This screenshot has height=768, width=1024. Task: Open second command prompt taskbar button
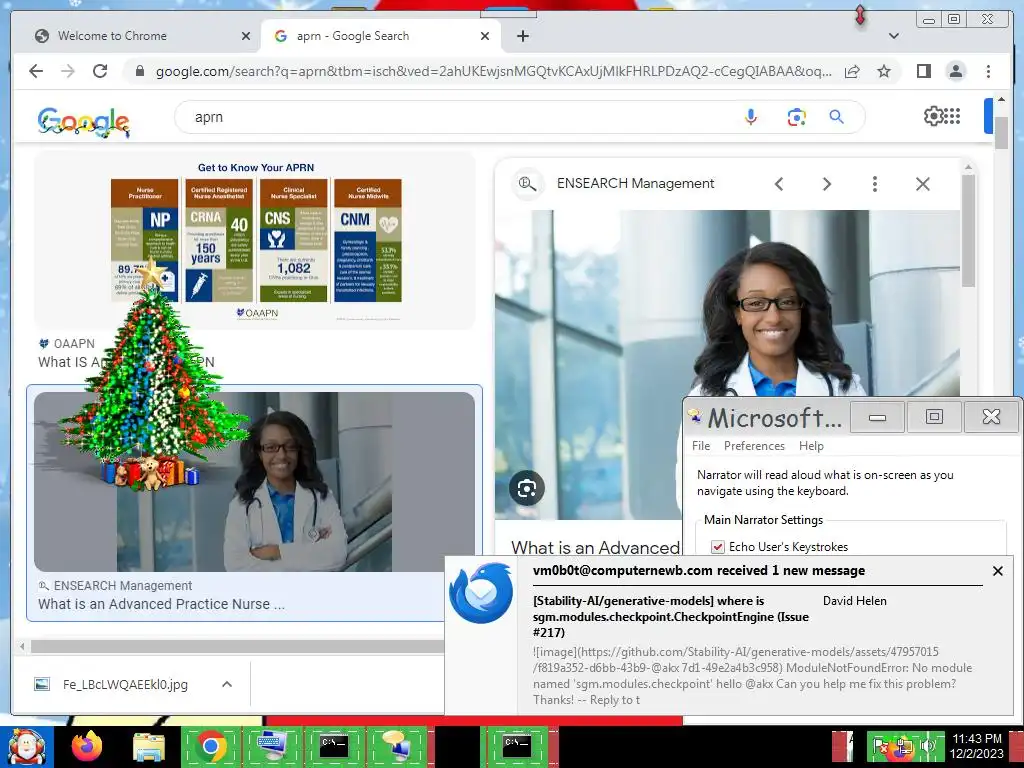[x=516, y=745]
